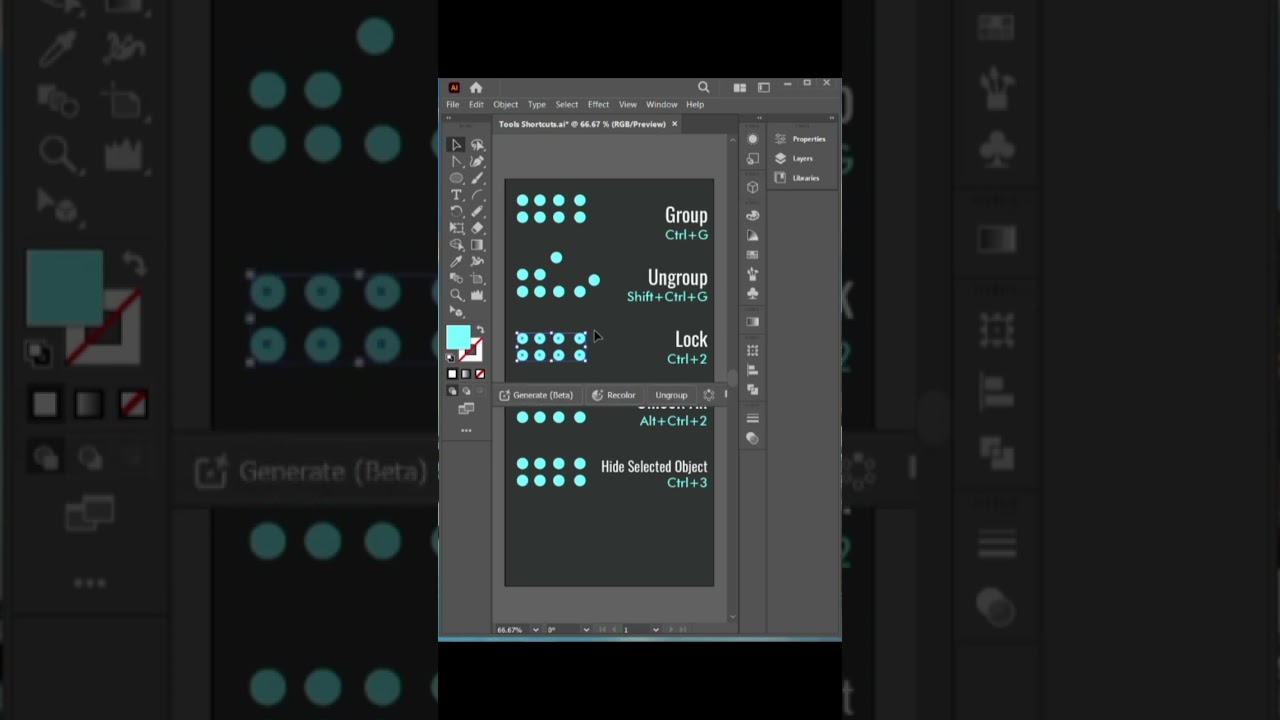The image size is (1280, 720).
Task: Collapse the Properties panel group arrows
Action: click(x=831, y=117)
